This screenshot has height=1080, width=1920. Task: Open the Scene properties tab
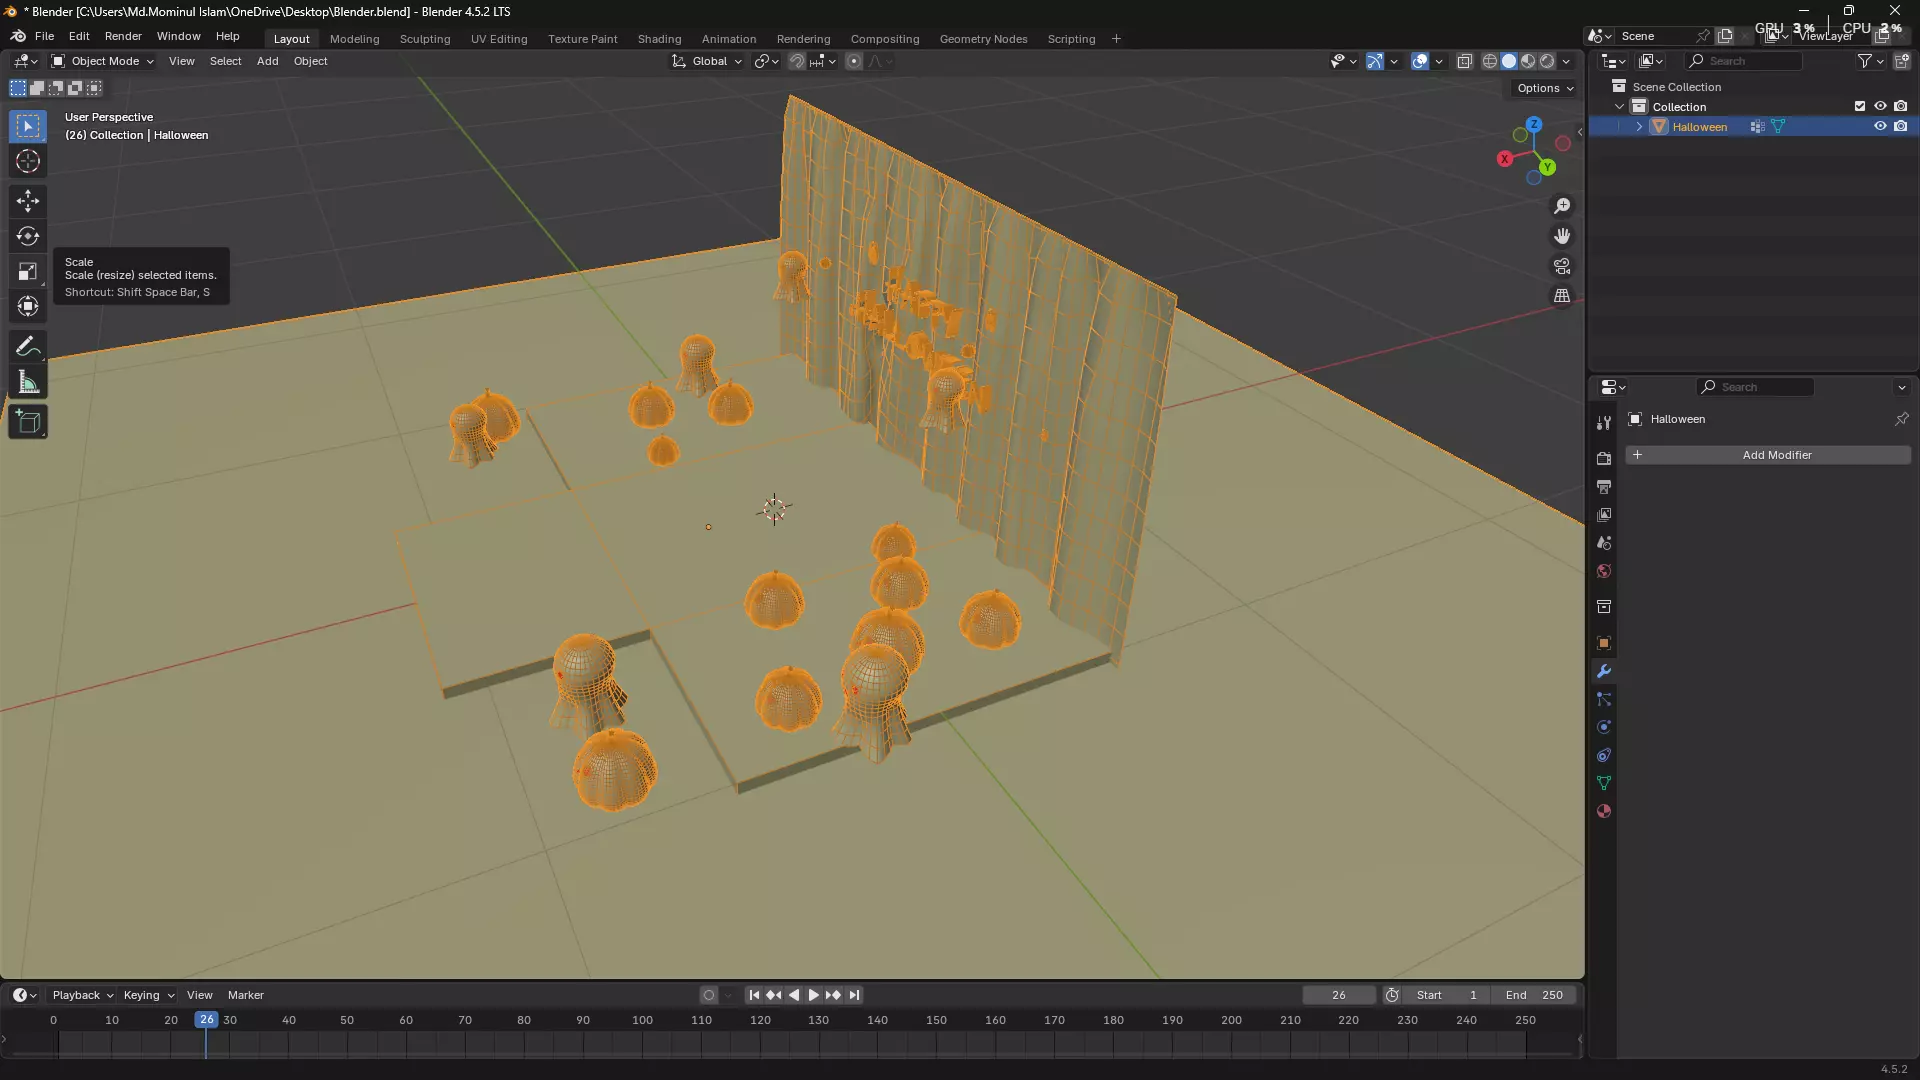(x=1604, y=543)
